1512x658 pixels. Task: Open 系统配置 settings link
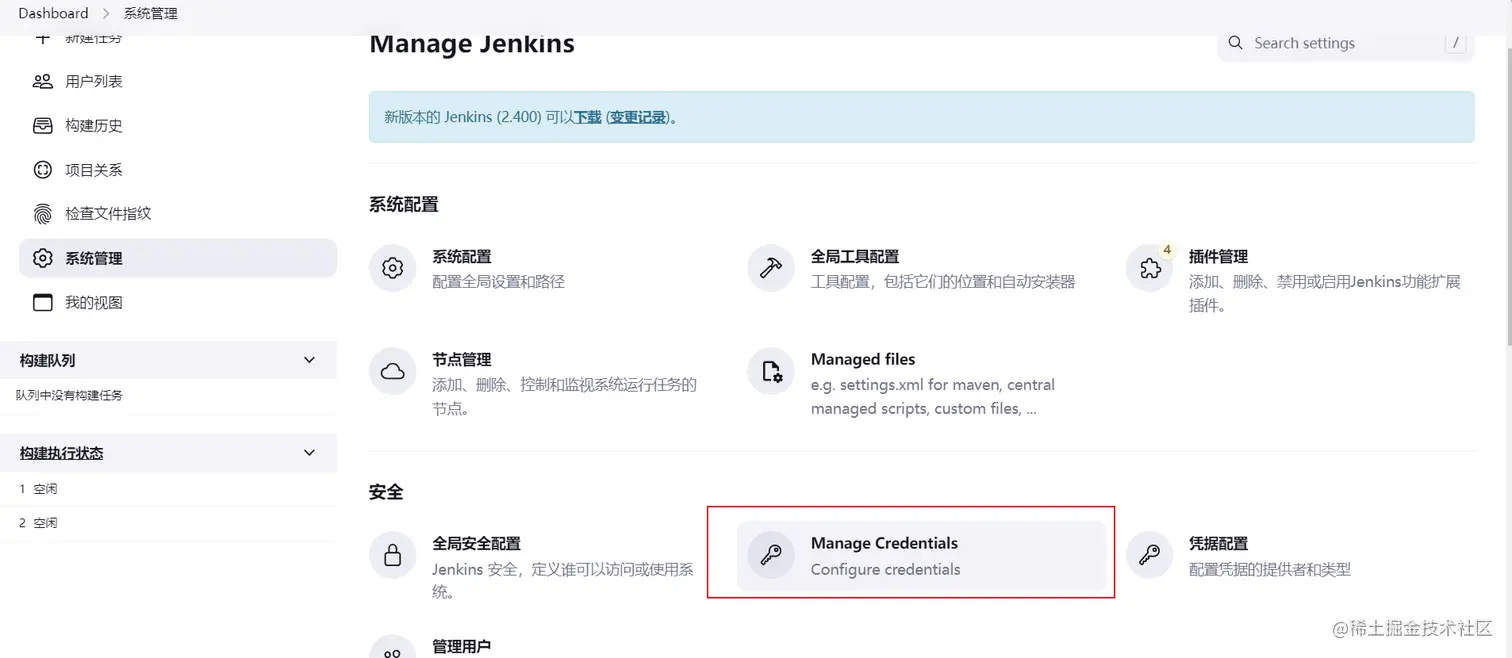461,257
